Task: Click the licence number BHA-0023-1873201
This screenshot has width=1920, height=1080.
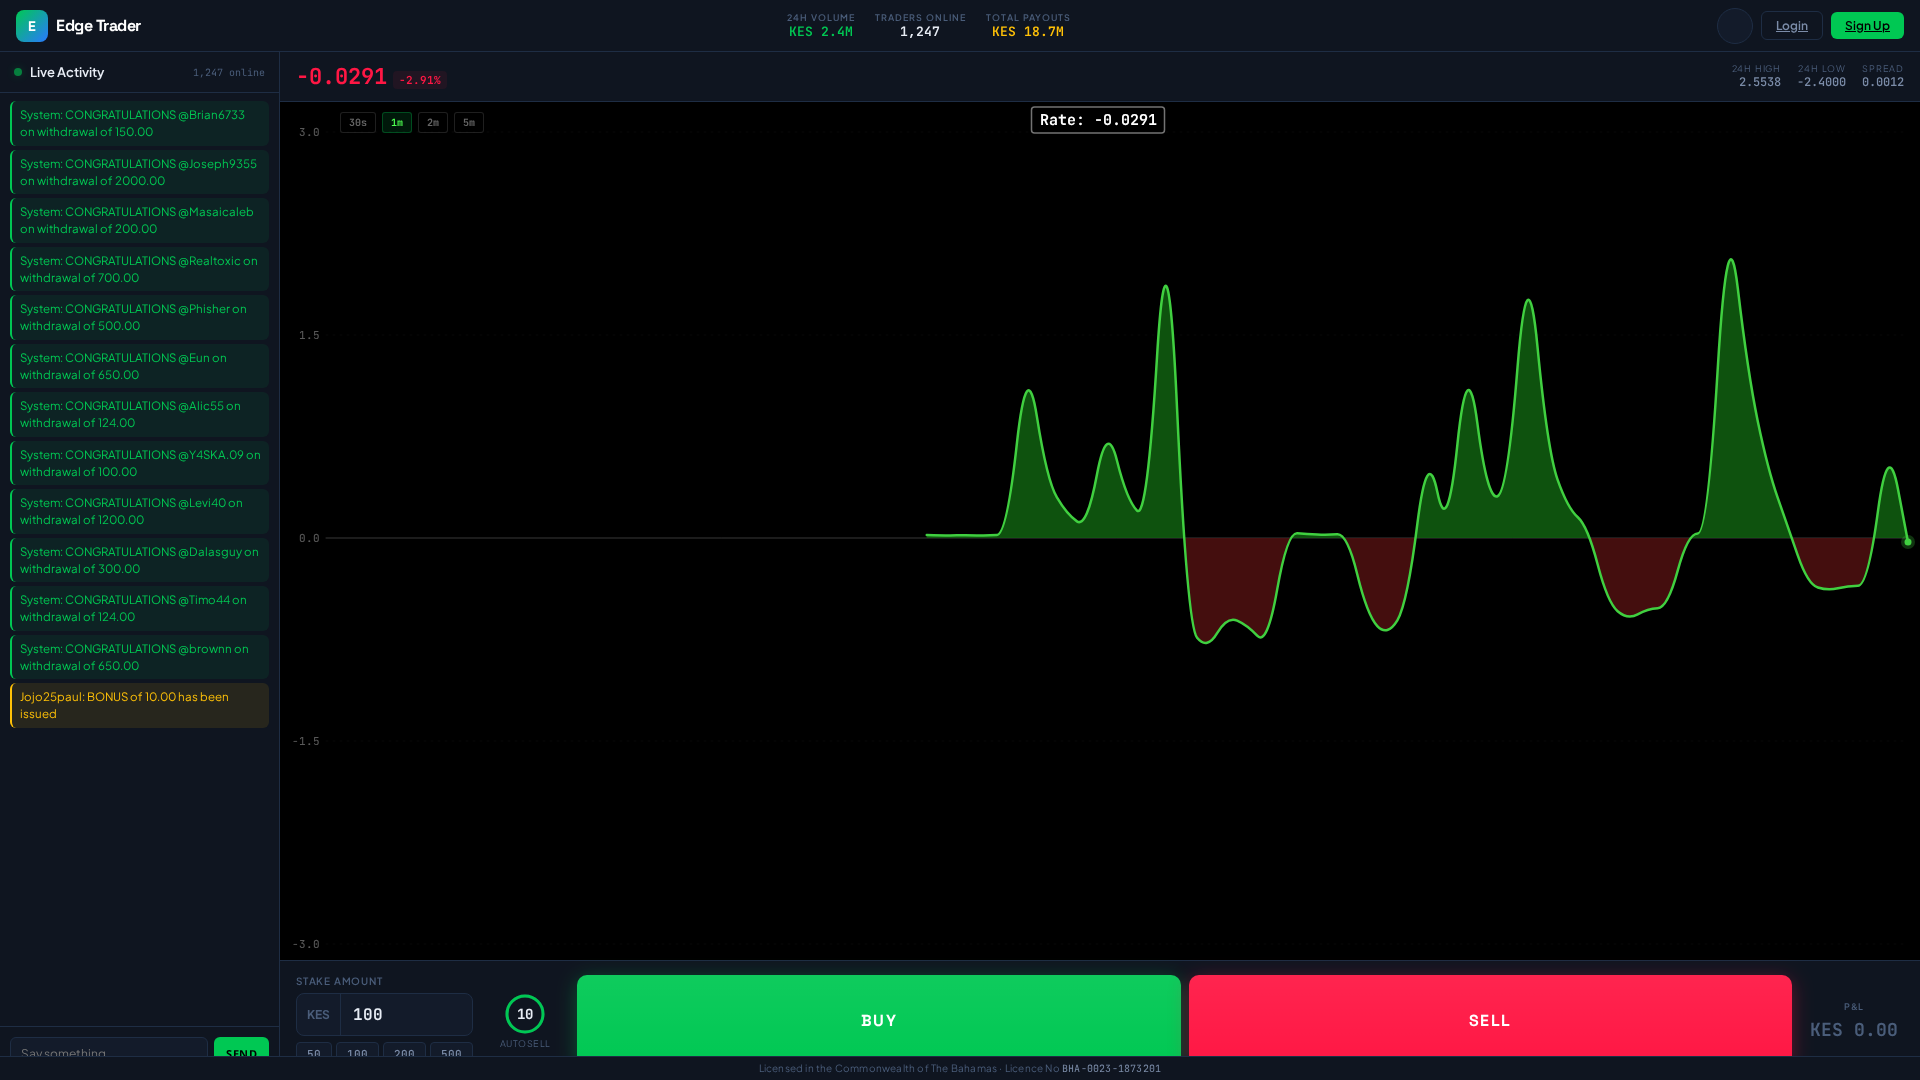Action: tap(1111, 1069)
